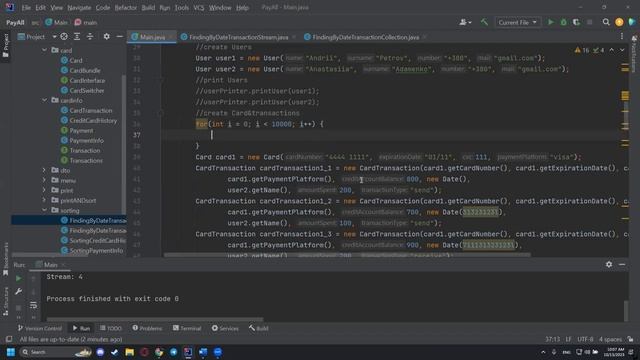
Task: Click the editor horizontal scrollbar
Action: [x=347, y=255]
